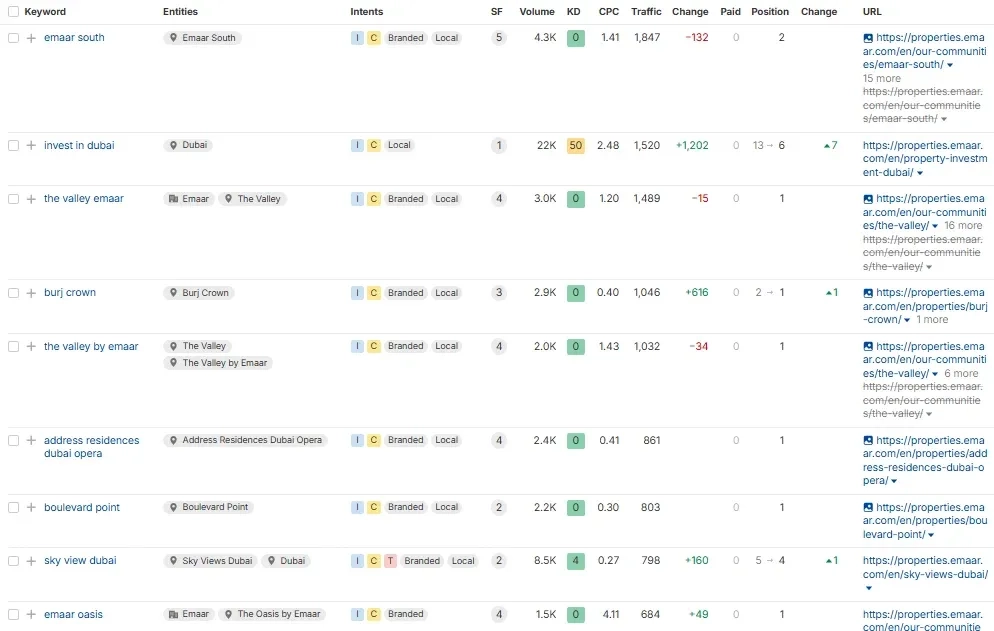The width and height of the screenshot is (994, 631).
Task: Click traffic change '+1,202' for invest in dubai
Action: click(x=692, y=145)
